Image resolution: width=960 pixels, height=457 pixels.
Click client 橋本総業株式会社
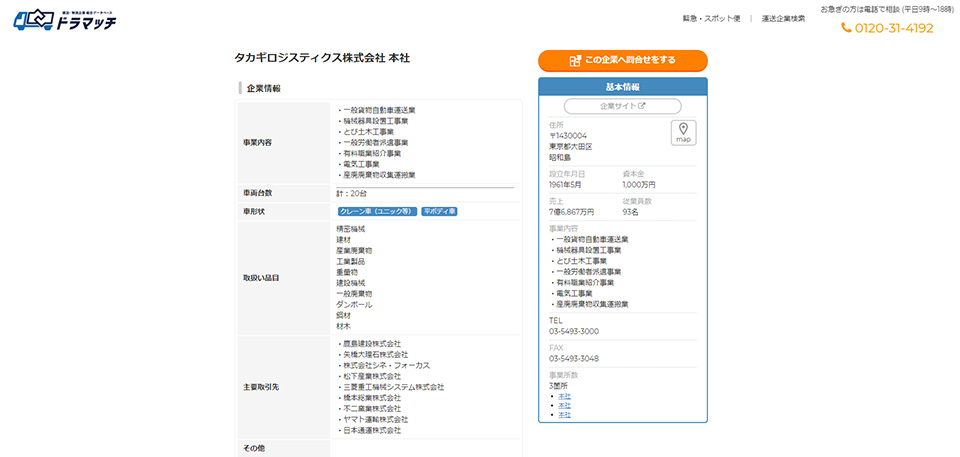coord(372,398)
